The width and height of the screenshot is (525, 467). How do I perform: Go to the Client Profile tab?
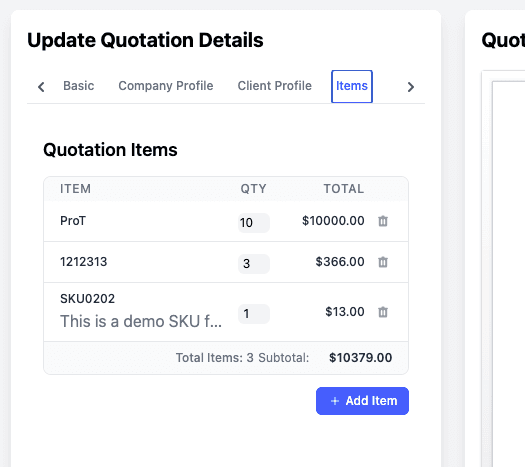275,86
